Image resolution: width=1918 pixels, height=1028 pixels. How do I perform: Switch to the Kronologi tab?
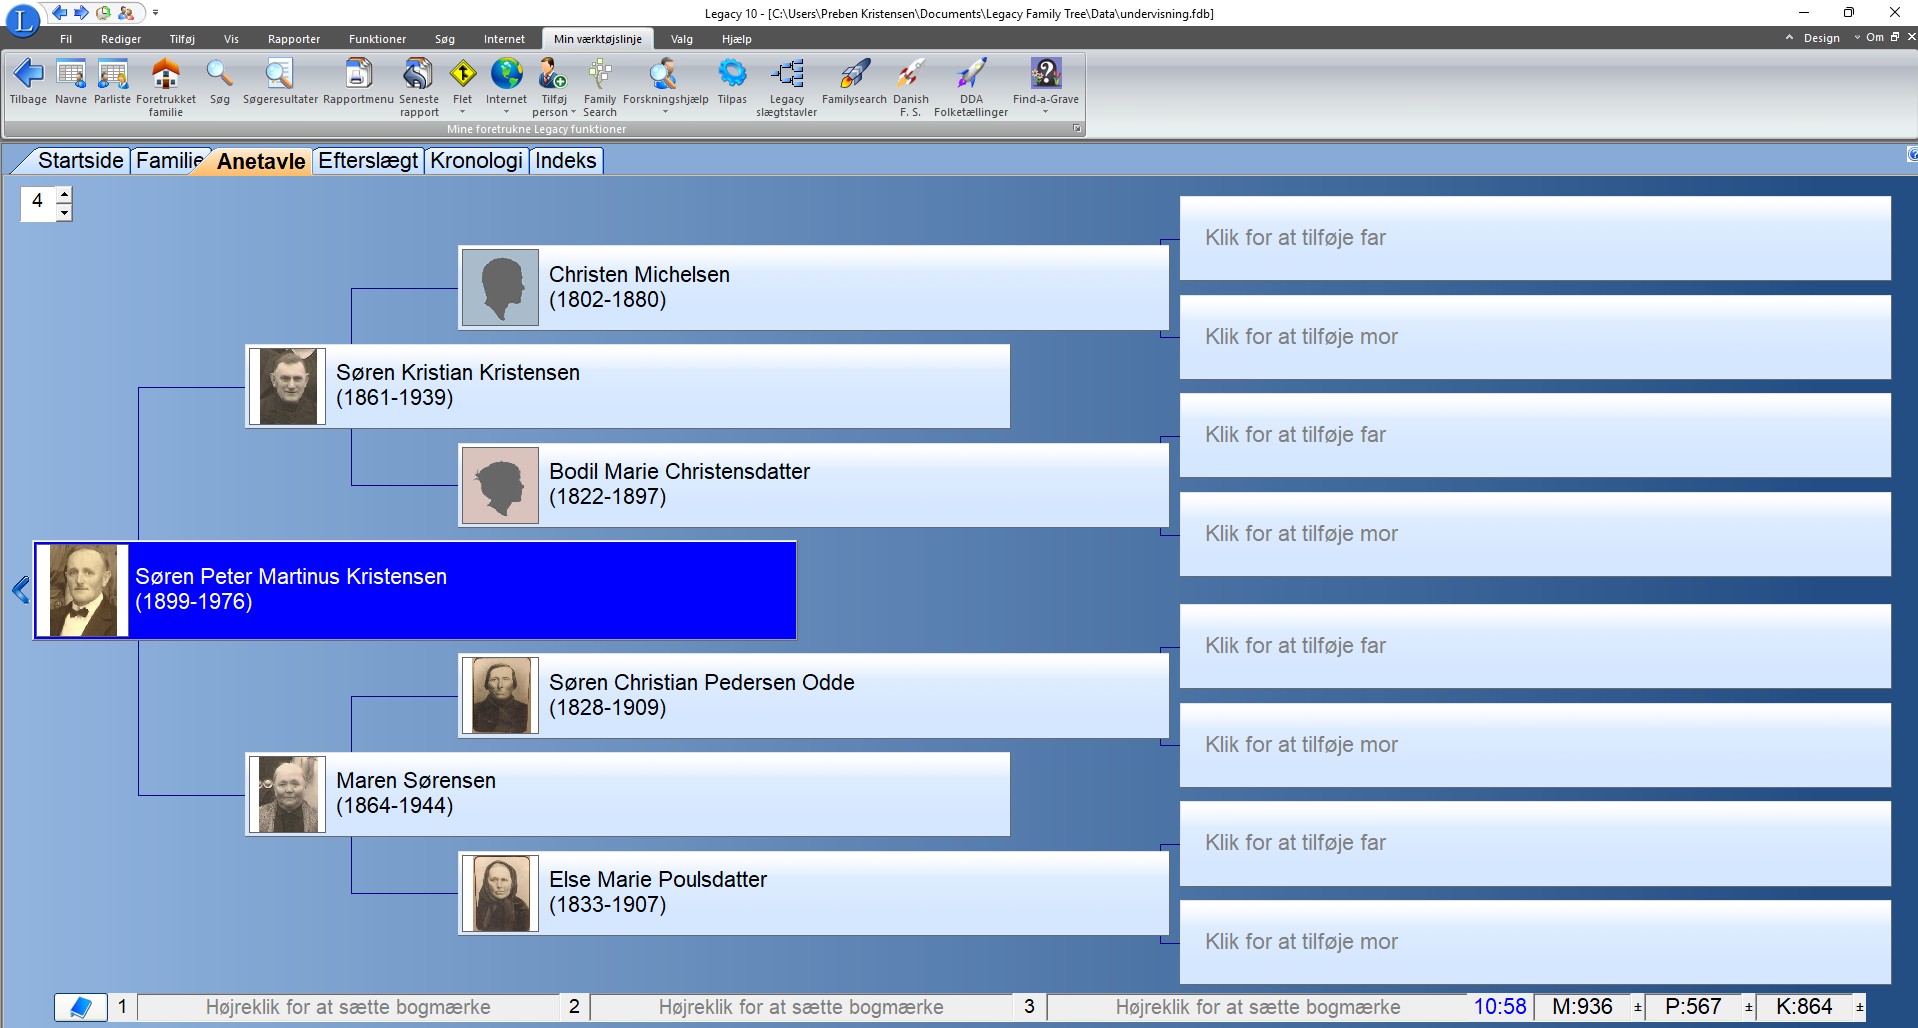[x=476, y=161]
